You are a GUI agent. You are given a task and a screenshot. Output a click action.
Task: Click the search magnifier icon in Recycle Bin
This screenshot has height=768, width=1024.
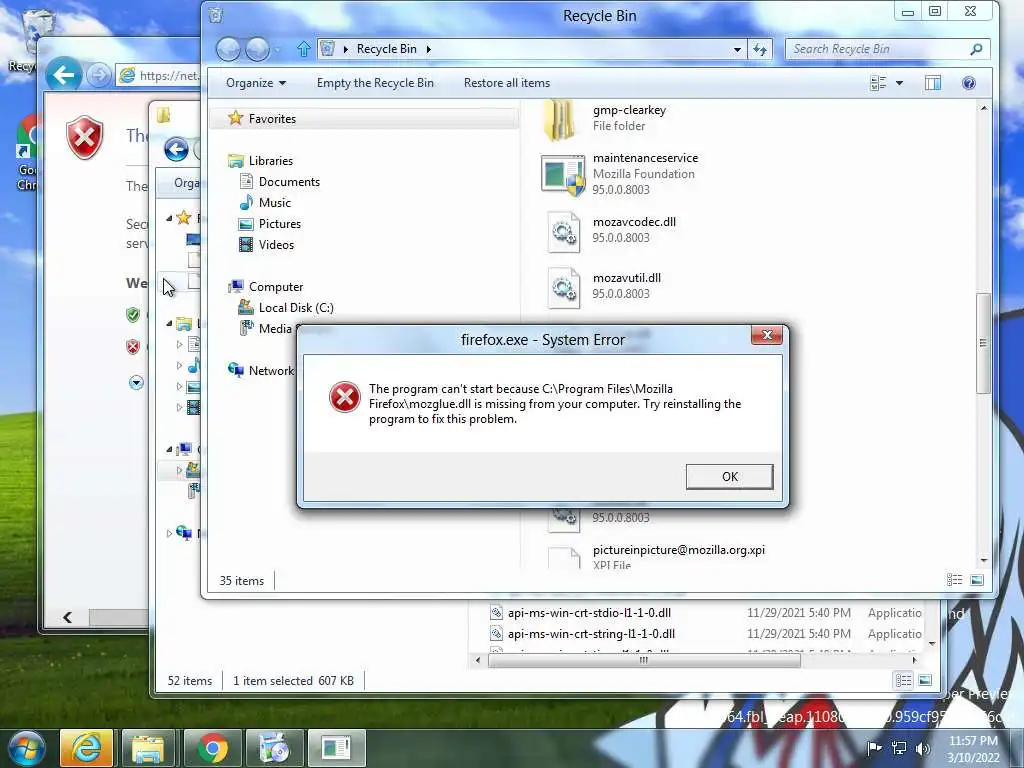point(976,49)
